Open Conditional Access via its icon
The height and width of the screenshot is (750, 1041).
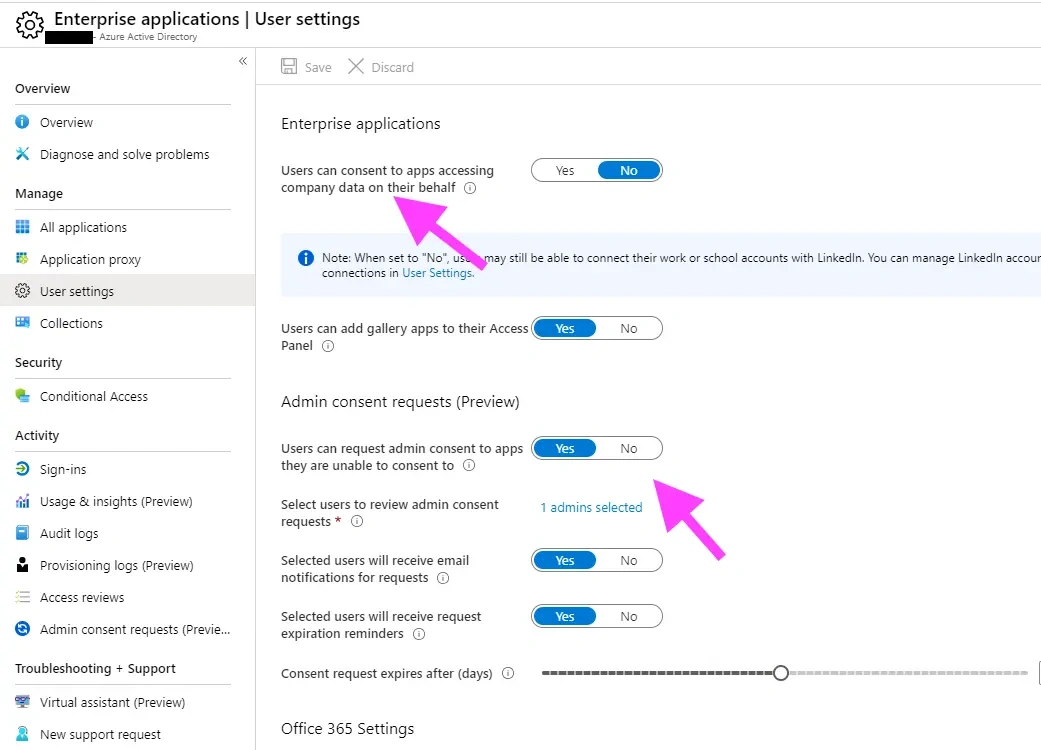(24, 396)
